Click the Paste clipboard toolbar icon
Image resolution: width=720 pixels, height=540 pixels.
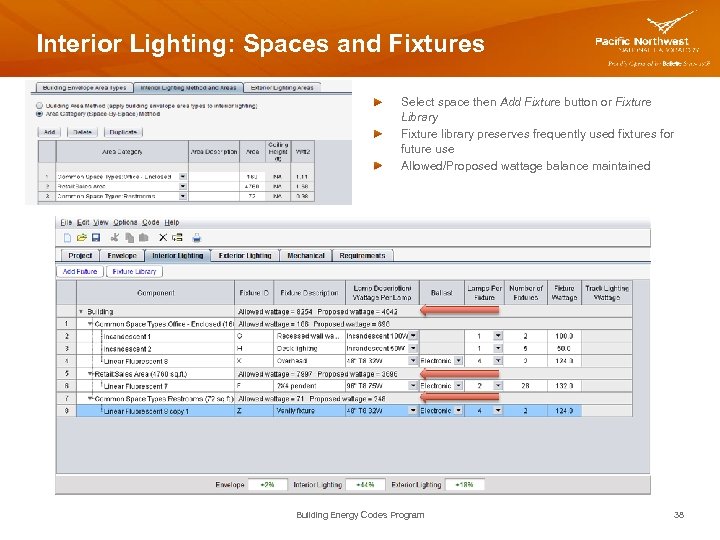(x=144, y=237)
